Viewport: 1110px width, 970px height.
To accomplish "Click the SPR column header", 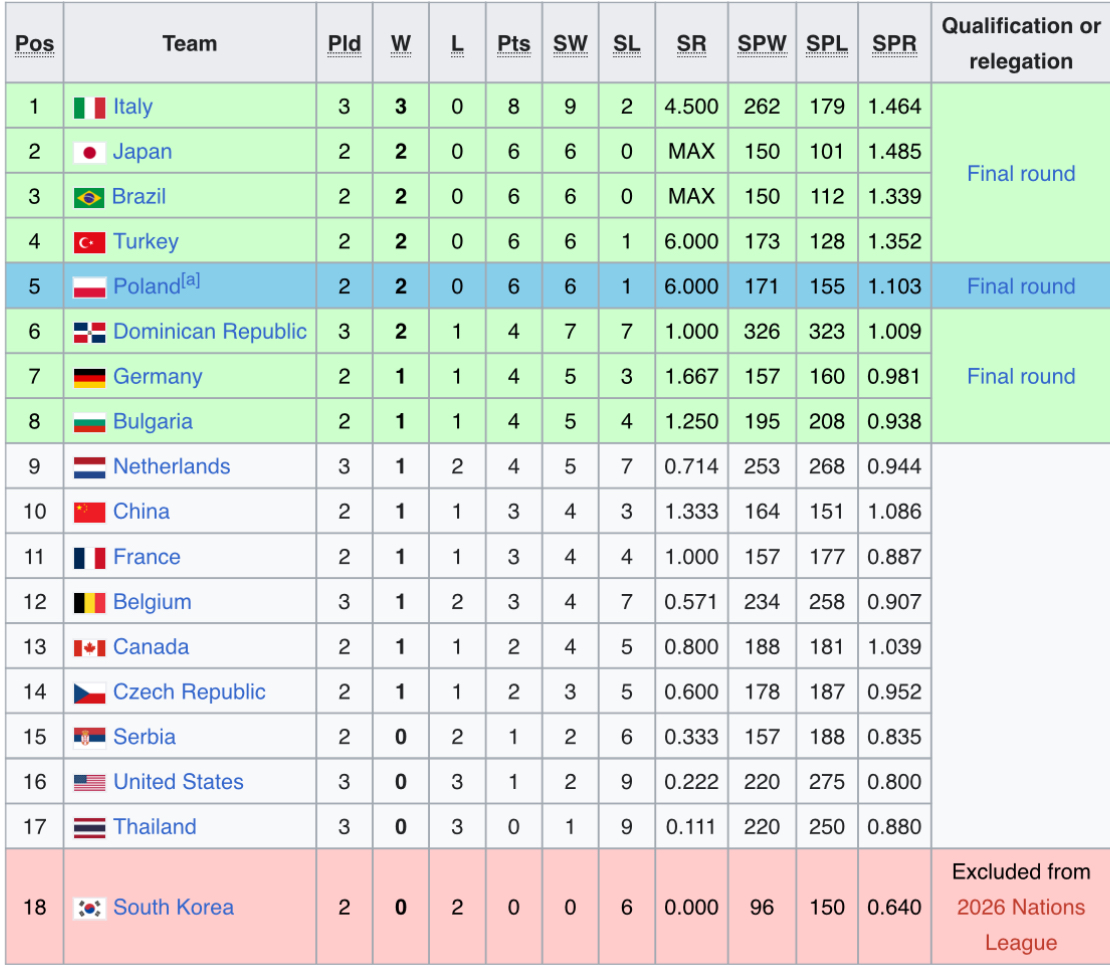I will [894, 45].
